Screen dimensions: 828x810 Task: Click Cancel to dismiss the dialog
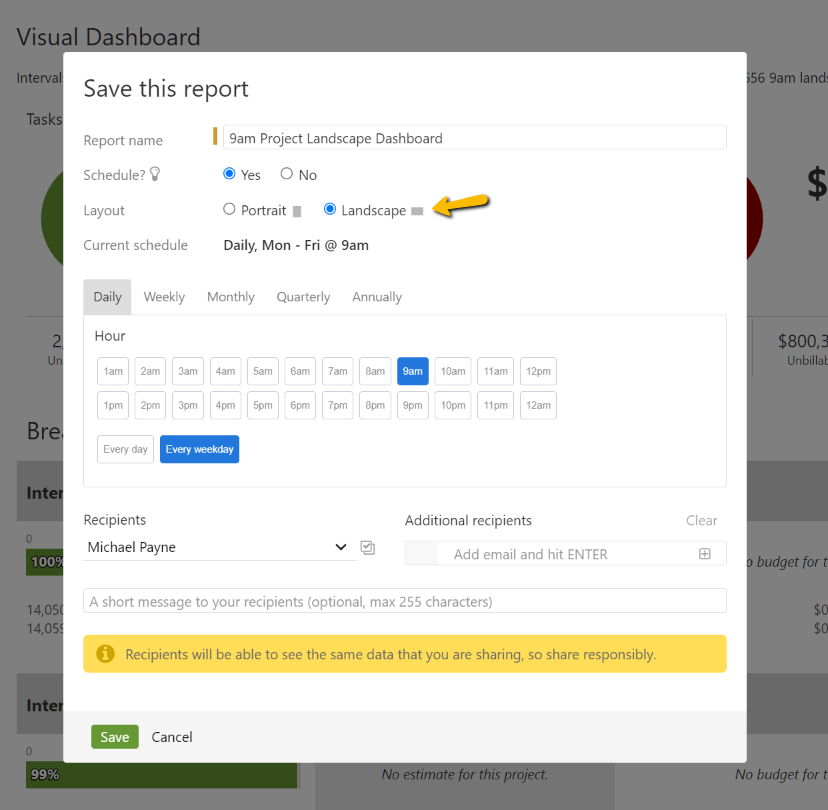pos(172,737)
